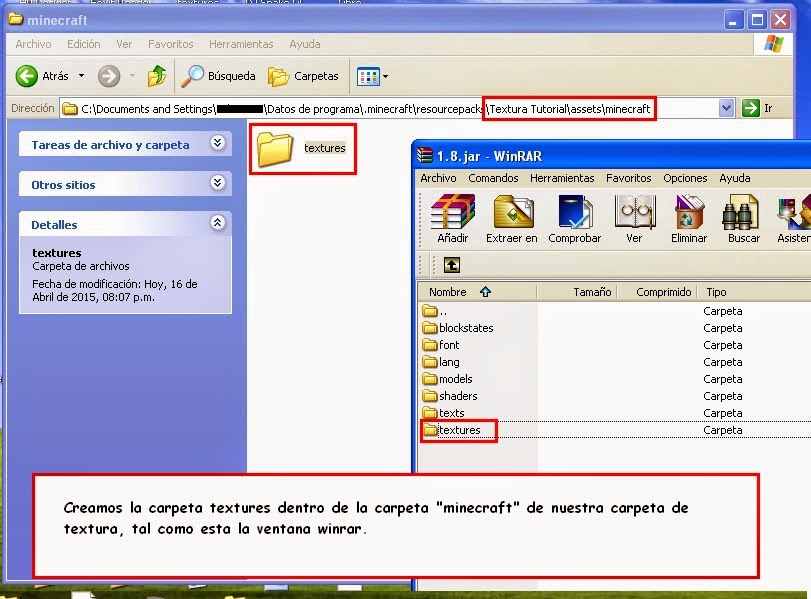Collapse the Detalles panel

[218, 222]
